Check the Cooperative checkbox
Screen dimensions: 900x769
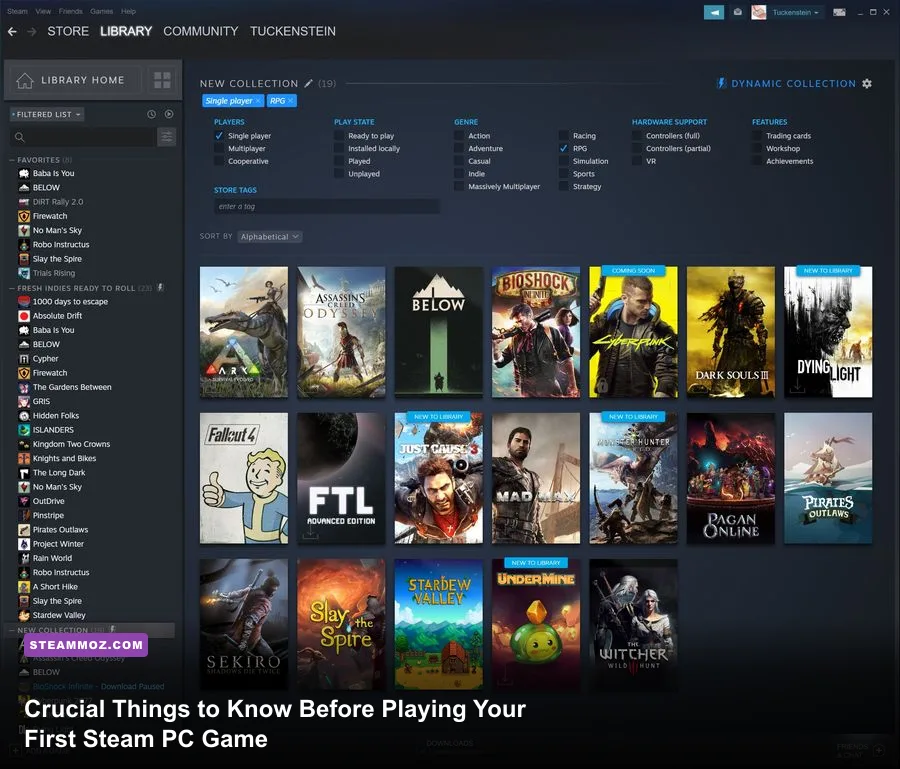pos(219,161)
